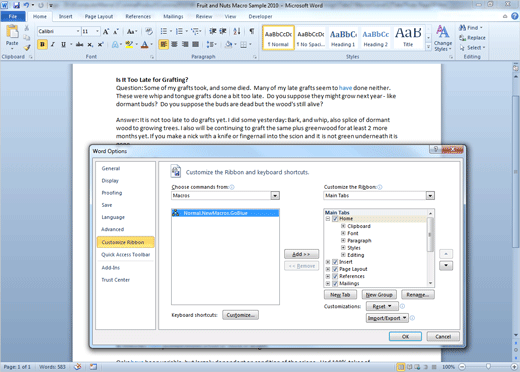
Task: Click OK in Word Options dialog
Action: [x=405, y=336]
